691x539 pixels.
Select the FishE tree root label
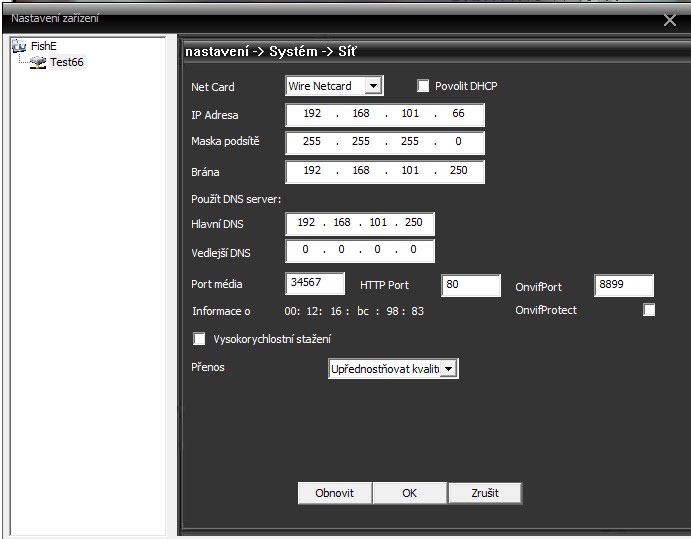(x=44, y=46)
